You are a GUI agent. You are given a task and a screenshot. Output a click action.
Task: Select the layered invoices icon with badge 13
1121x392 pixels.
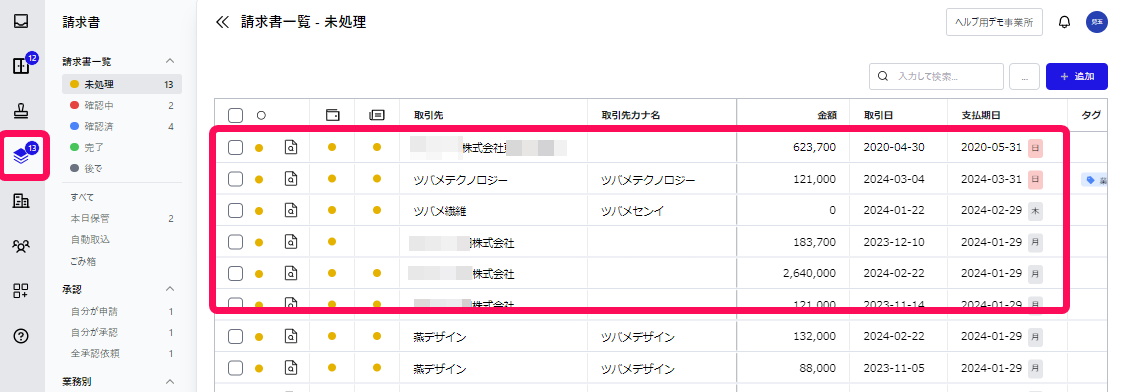tap(21, 156)
